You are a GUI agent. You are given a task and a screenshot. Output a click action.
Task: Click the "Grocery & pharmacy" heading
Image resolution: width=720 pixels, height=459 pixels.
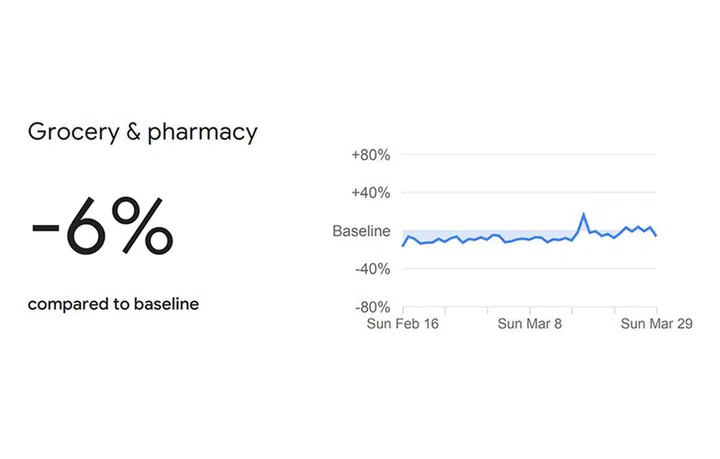[x=142, y=132]
